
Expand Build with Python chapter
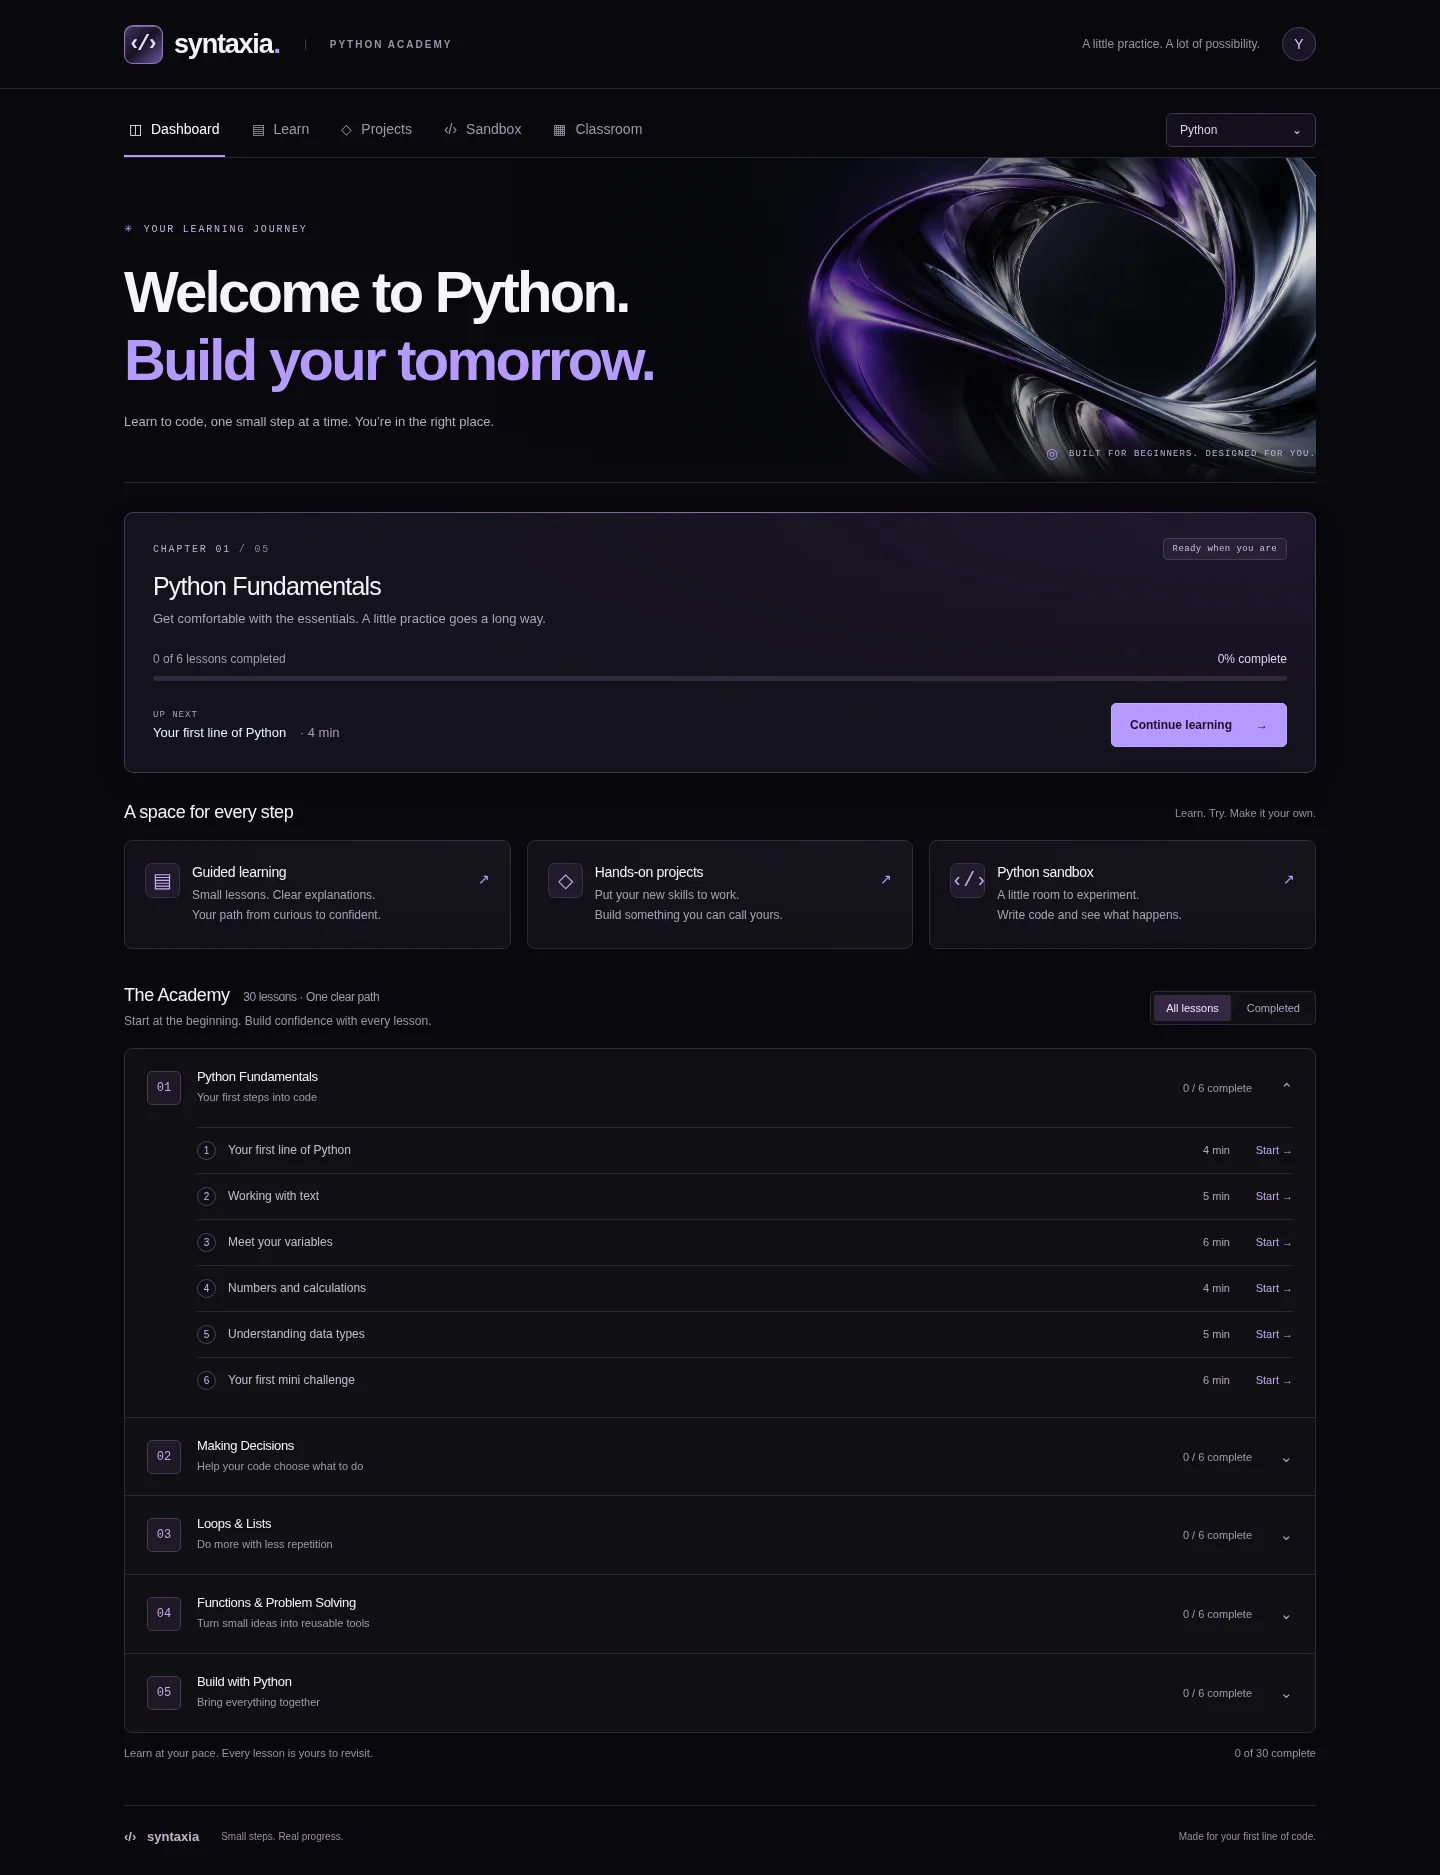tap(1286, 1695)
